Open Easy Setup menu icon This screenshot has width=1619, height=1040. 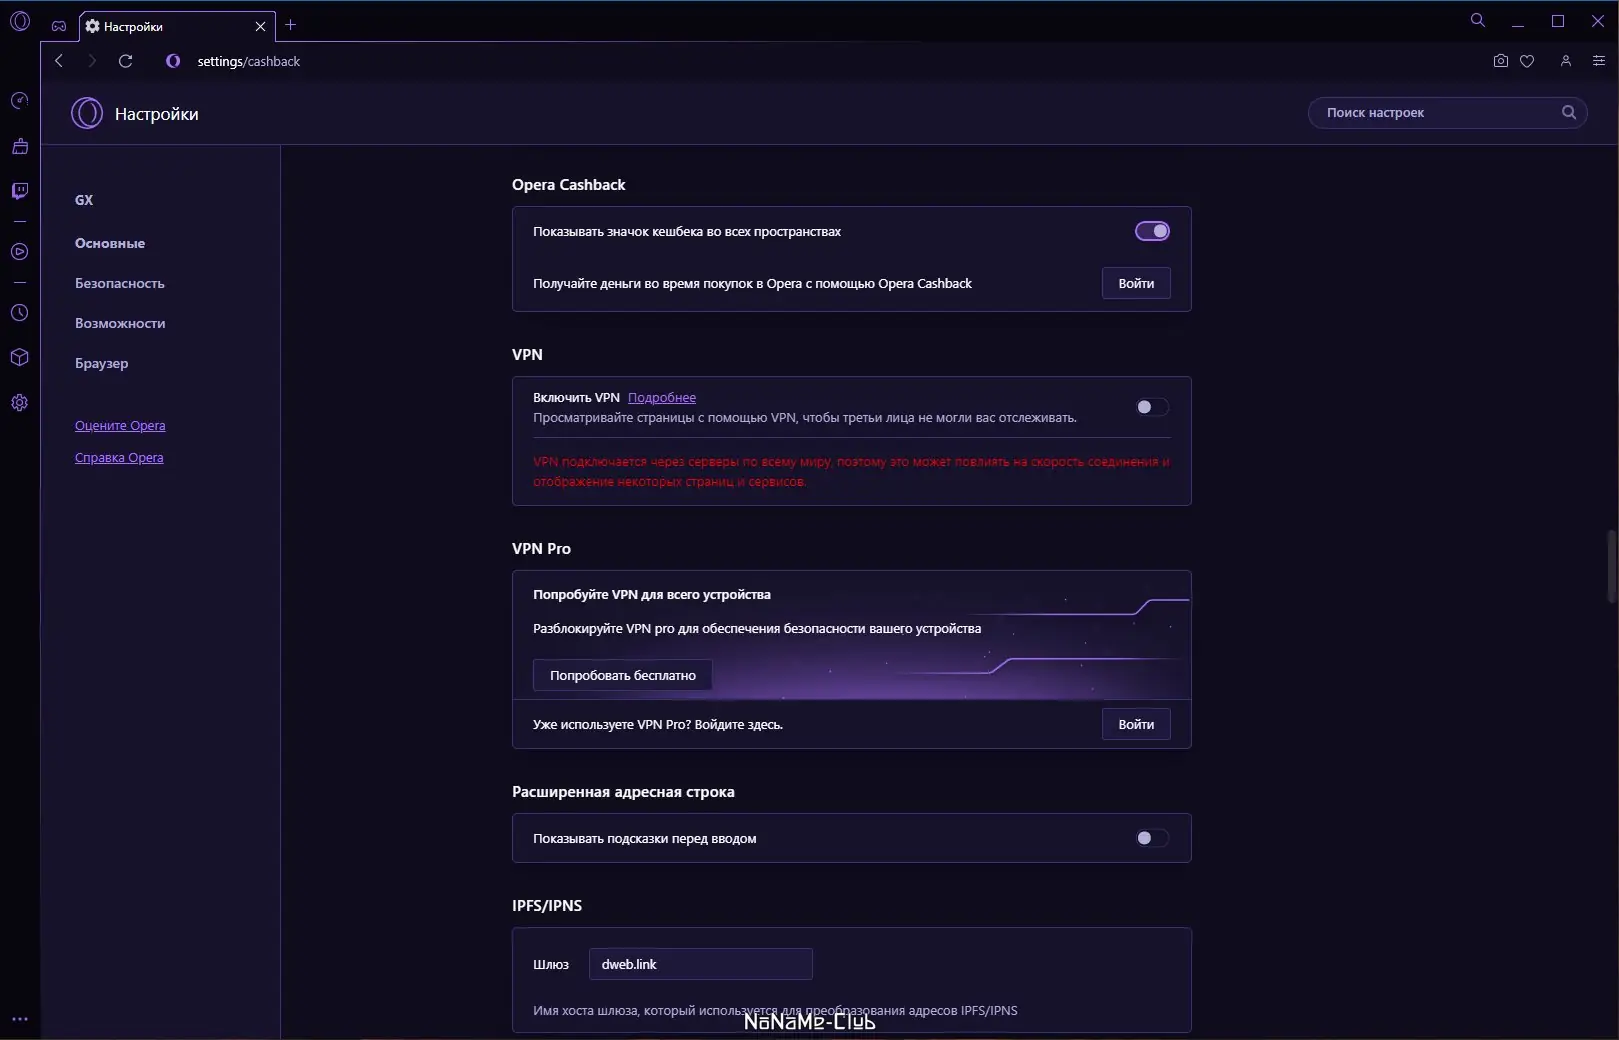(1599, 61)
